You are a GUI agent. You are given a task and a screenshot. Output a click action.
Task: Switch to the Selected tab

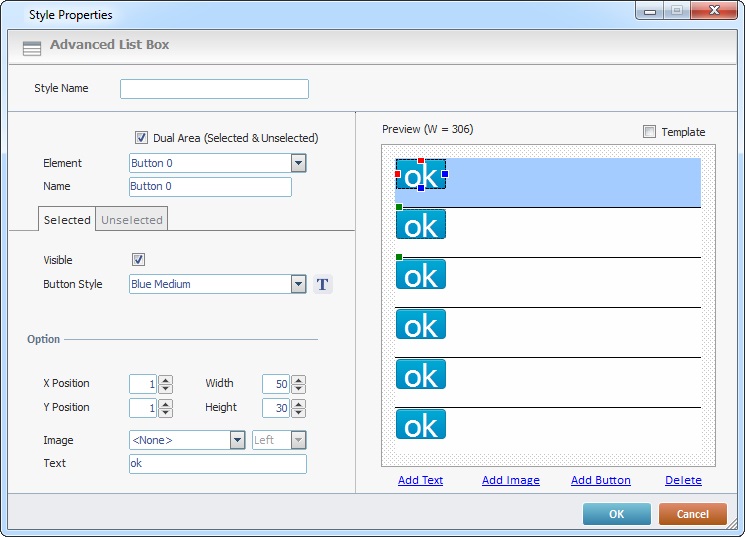point(67,220)
